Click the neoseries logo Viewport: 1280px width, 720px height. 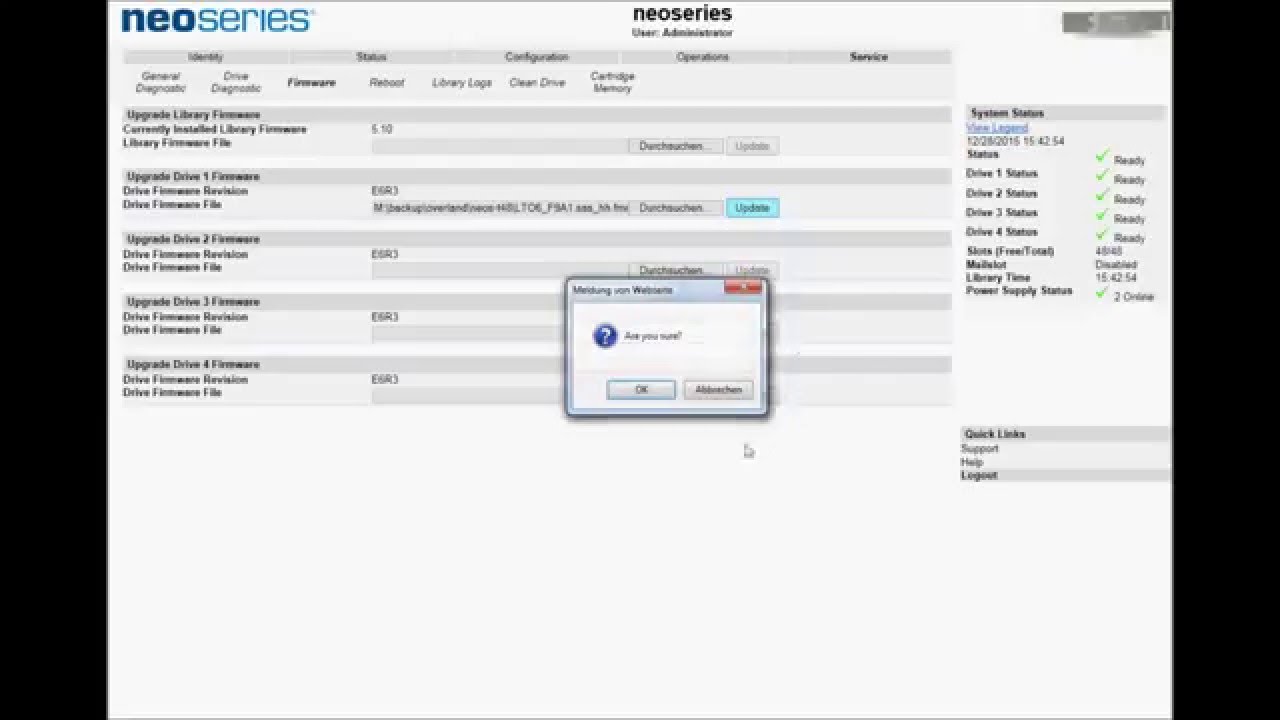[x=217, y=19]
